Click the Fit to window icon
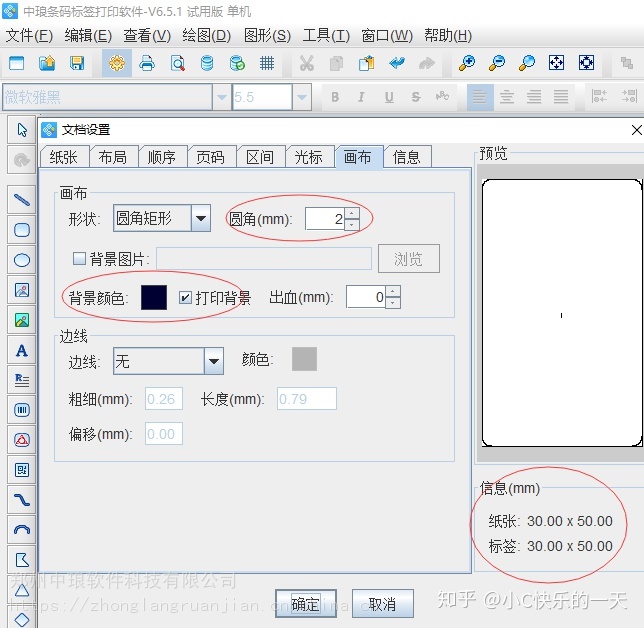This screenshot has width=644, height=628. (x=557, y=63)
